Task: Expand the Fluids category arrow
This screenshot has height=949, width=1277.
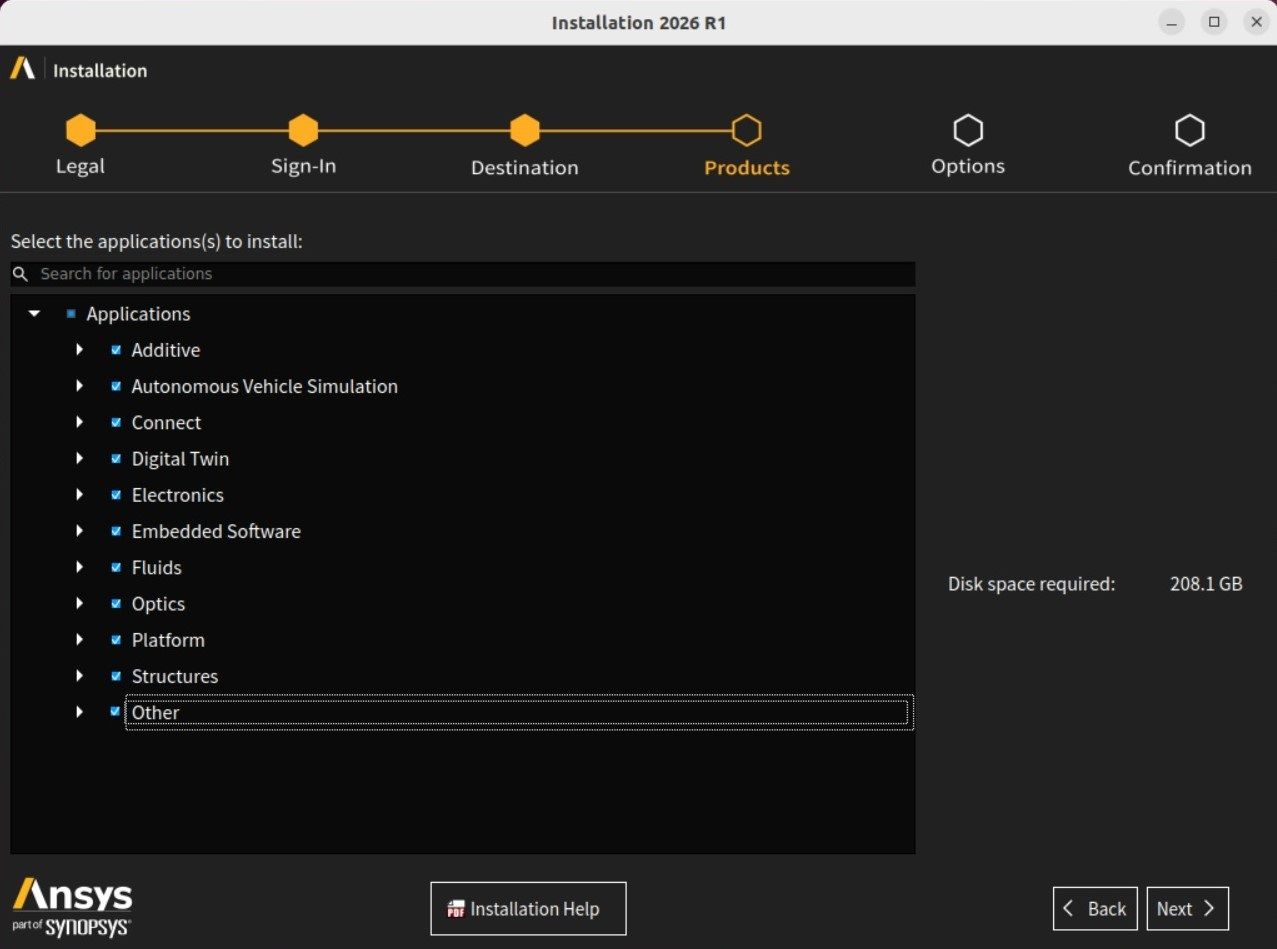Action: click(x=80, y=567)
